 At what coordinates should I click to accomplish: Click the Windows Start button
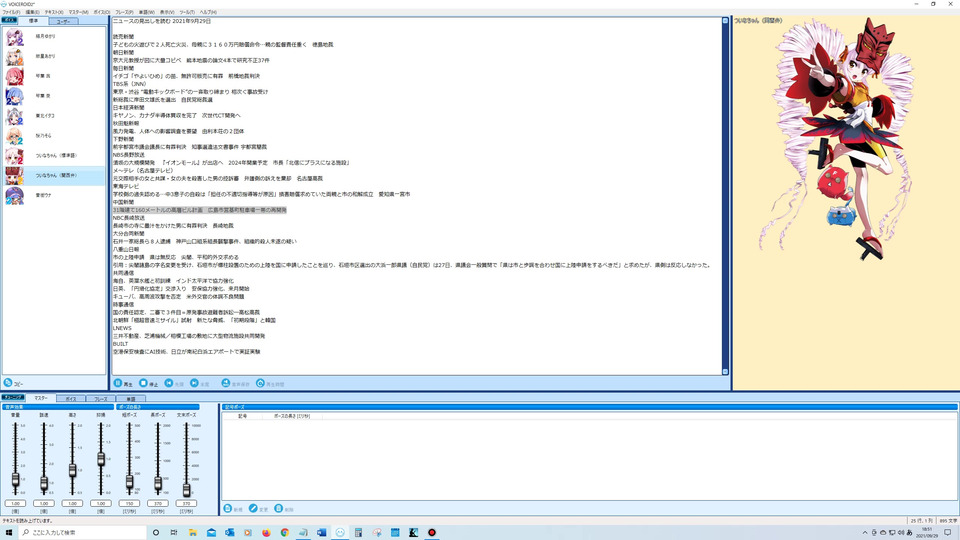(x=9, y=533)
